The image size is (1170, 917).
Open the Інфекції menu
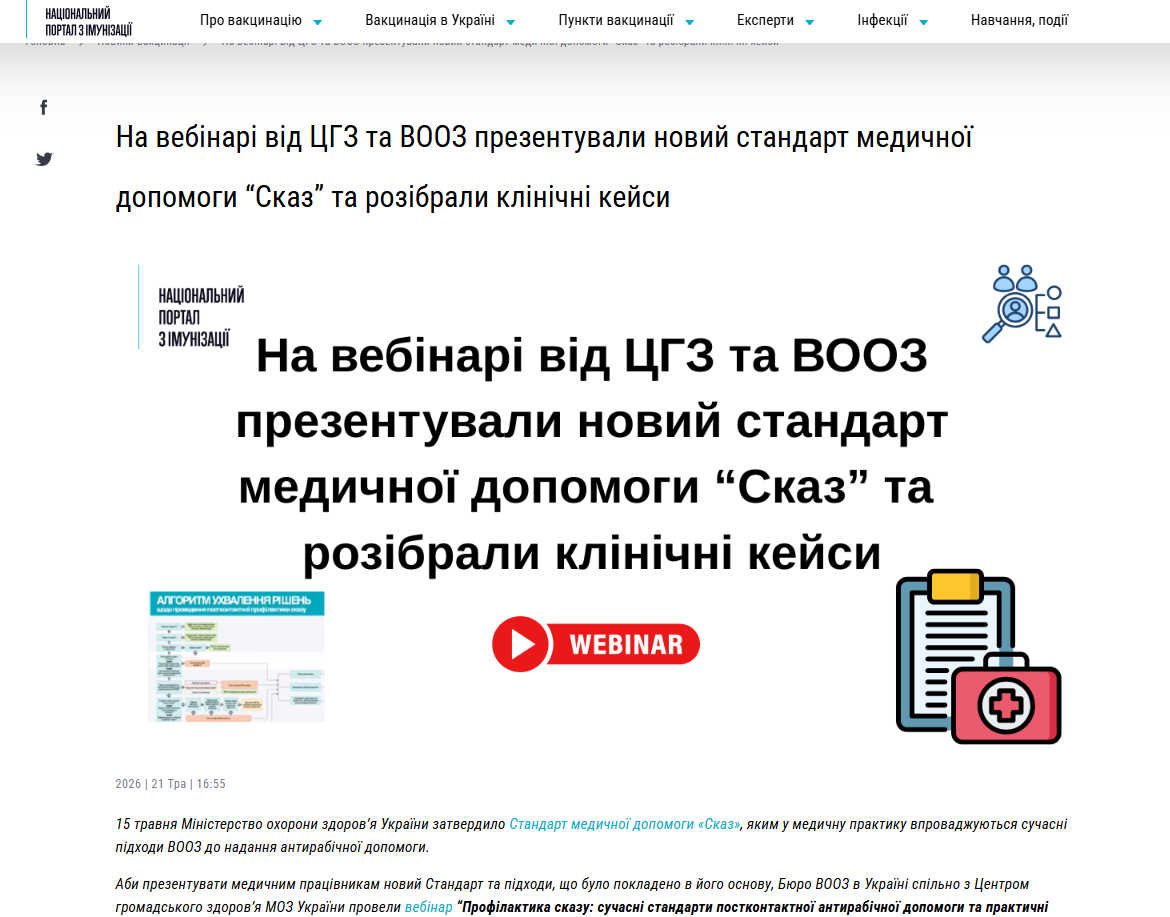coord(882,20)
